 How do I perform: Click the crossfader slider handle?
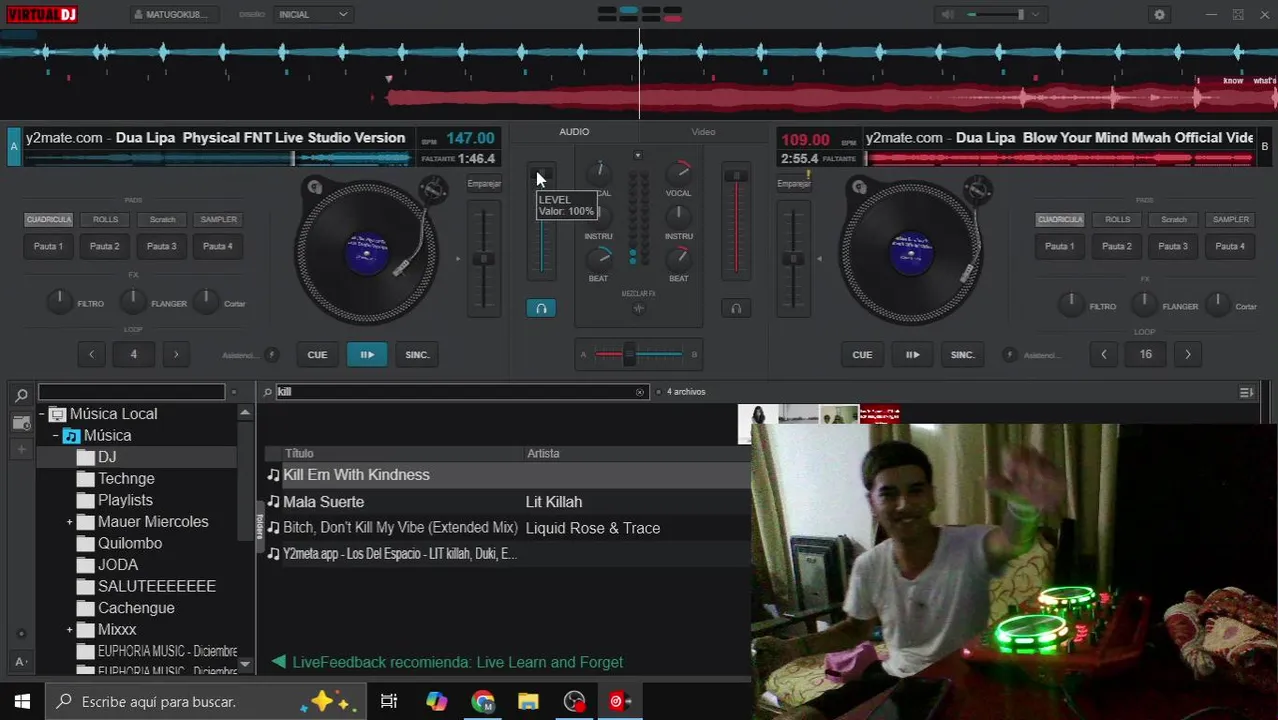point(629,354)
